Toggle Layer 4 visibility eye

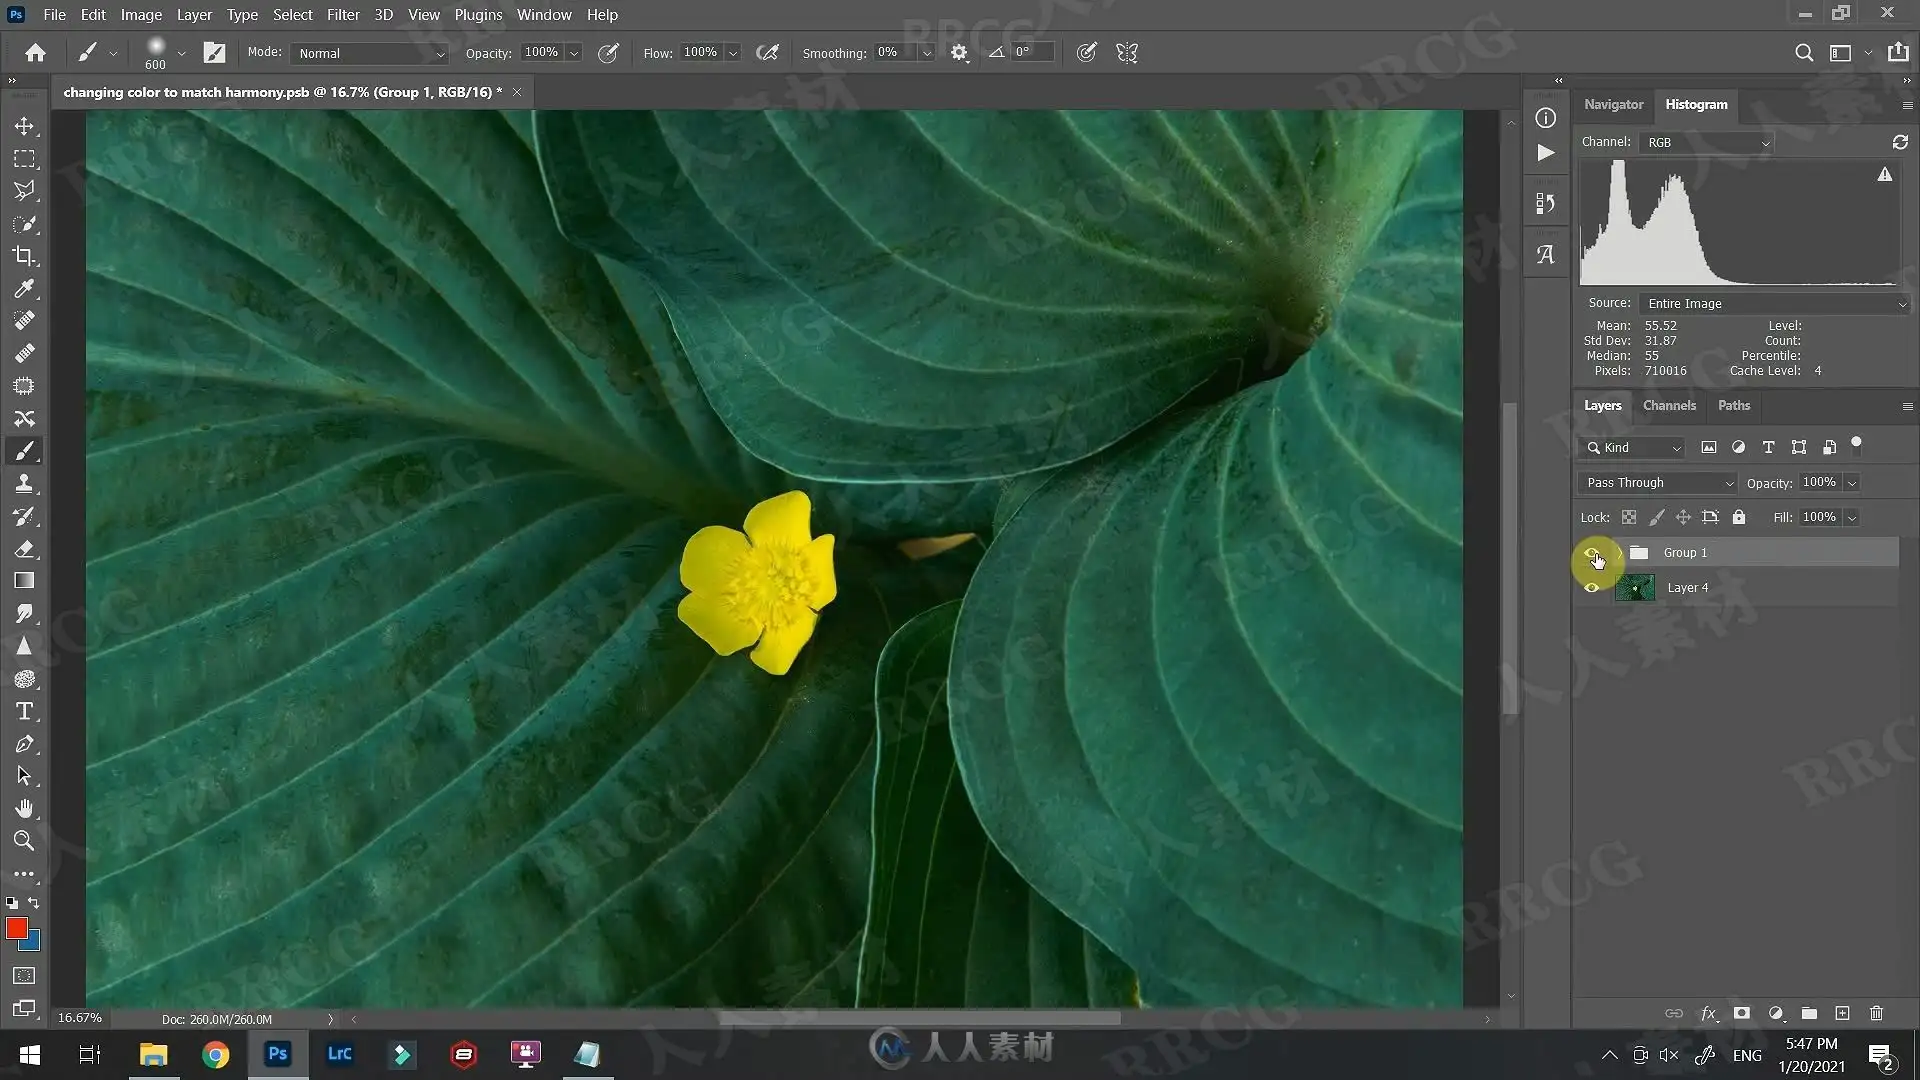(1591, 588)
